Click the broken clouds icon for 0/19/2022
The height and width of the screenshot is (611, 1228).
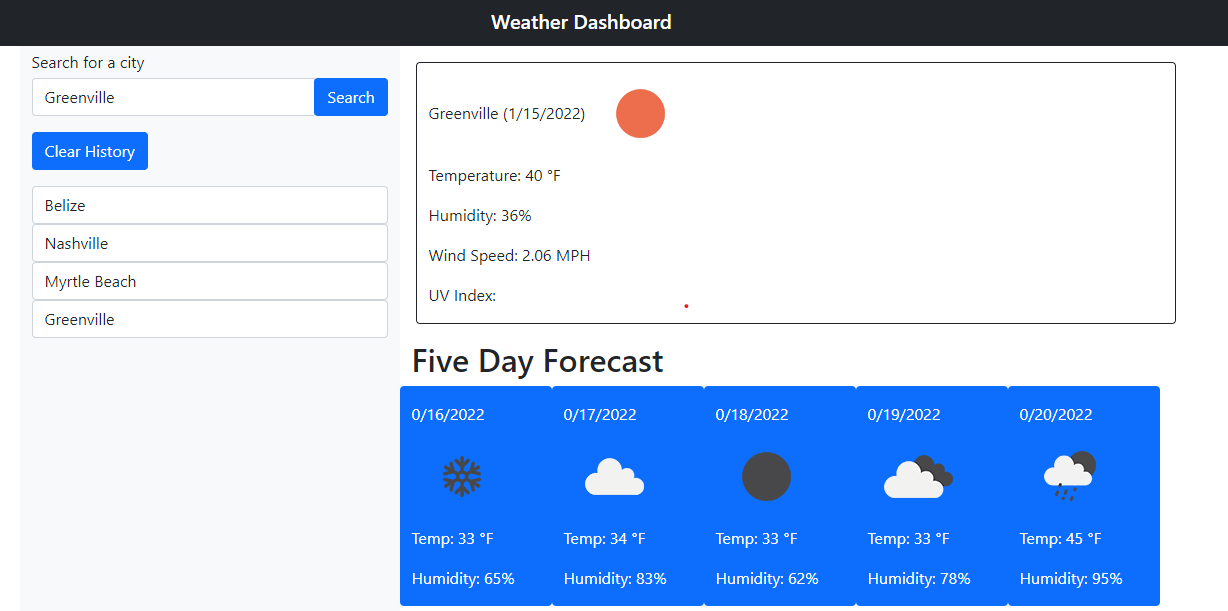pyautogui.click(x=918, y=477)
